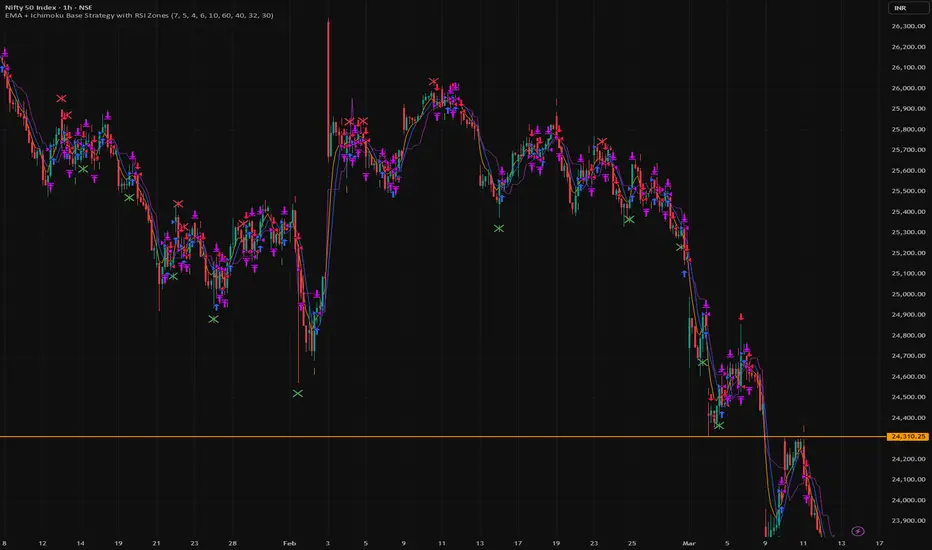The height and width of the screenshot is (550, 932).
Task: Click the 25,800.00 price axis label
Action: [x=908, y=129]
